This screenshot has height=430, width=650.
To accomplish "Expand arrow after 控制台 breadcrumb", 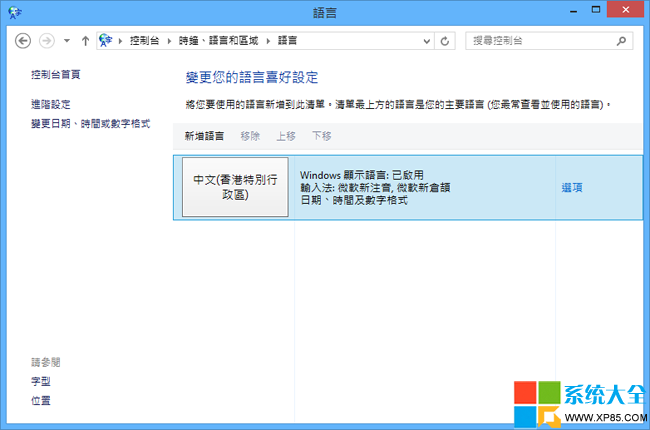I will coord(169,41).
